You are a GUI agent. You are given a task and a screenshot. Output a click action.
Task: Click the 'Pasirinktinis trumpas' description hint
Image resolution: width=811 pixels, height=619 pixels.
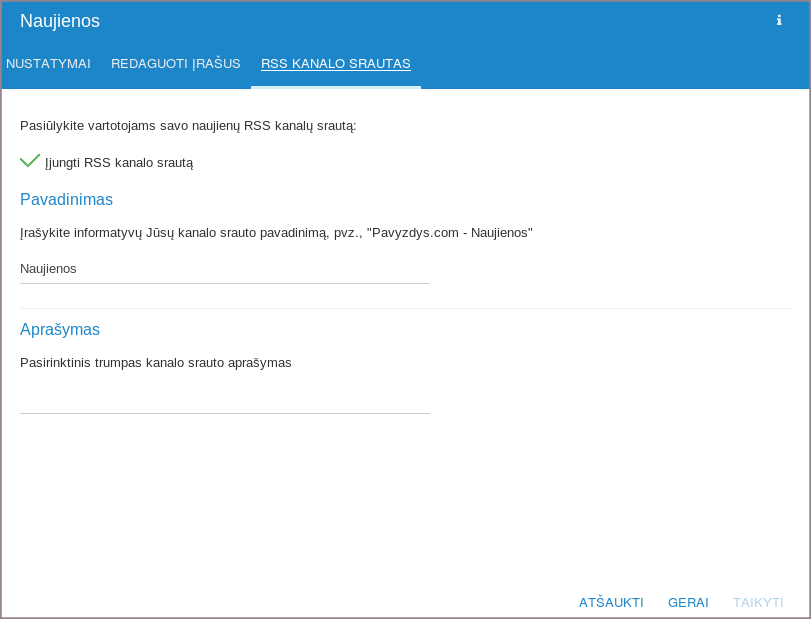(x=156, y=362)
